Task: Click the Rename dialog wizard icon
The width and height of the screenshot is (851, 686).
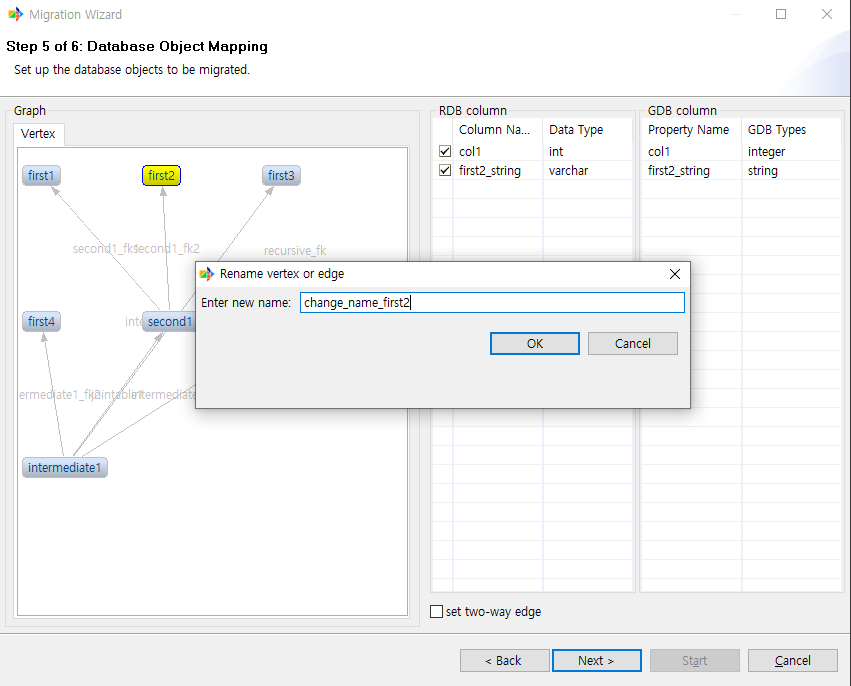Action: click(x=207, y=273)
